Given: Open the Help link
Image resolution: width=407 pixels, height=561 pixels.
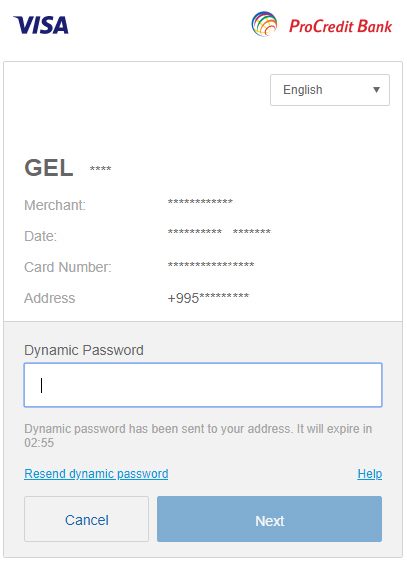Looking at the screenshot, I should click(369, 474).
